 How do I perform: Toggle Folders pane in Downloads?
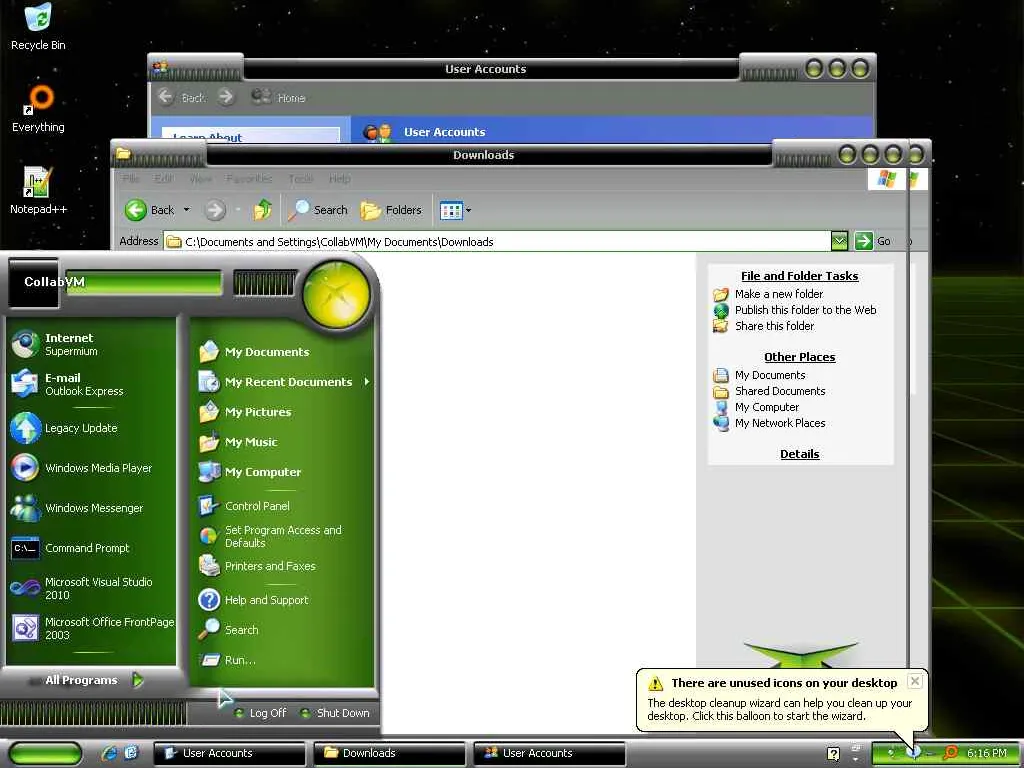(x=391, y=210)
